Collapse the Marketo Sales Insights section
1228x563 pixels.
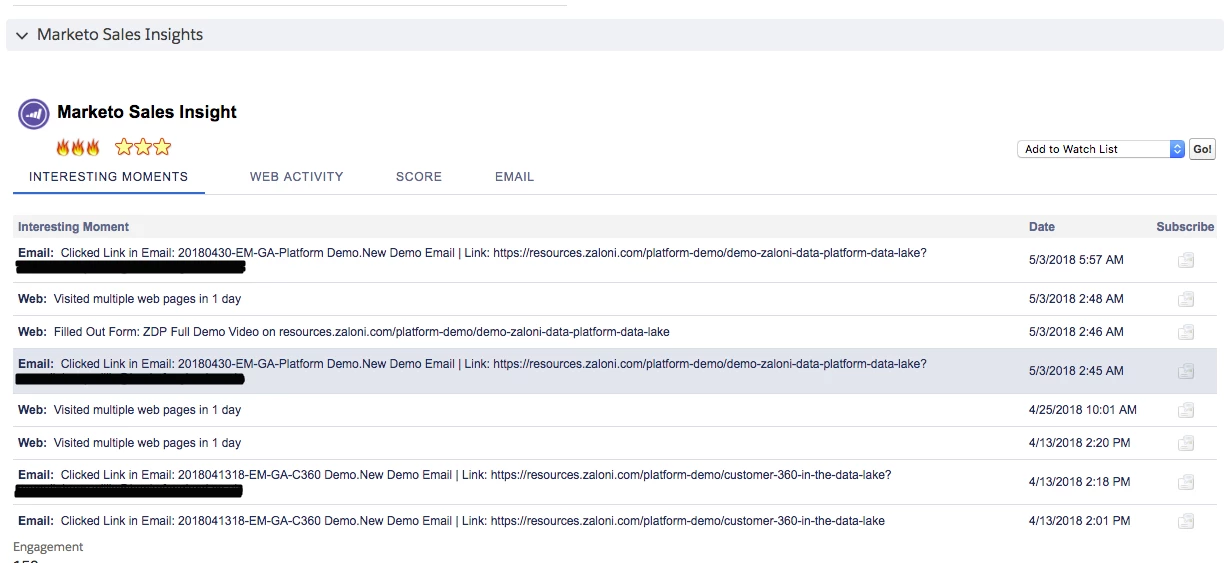click(22, 35)
